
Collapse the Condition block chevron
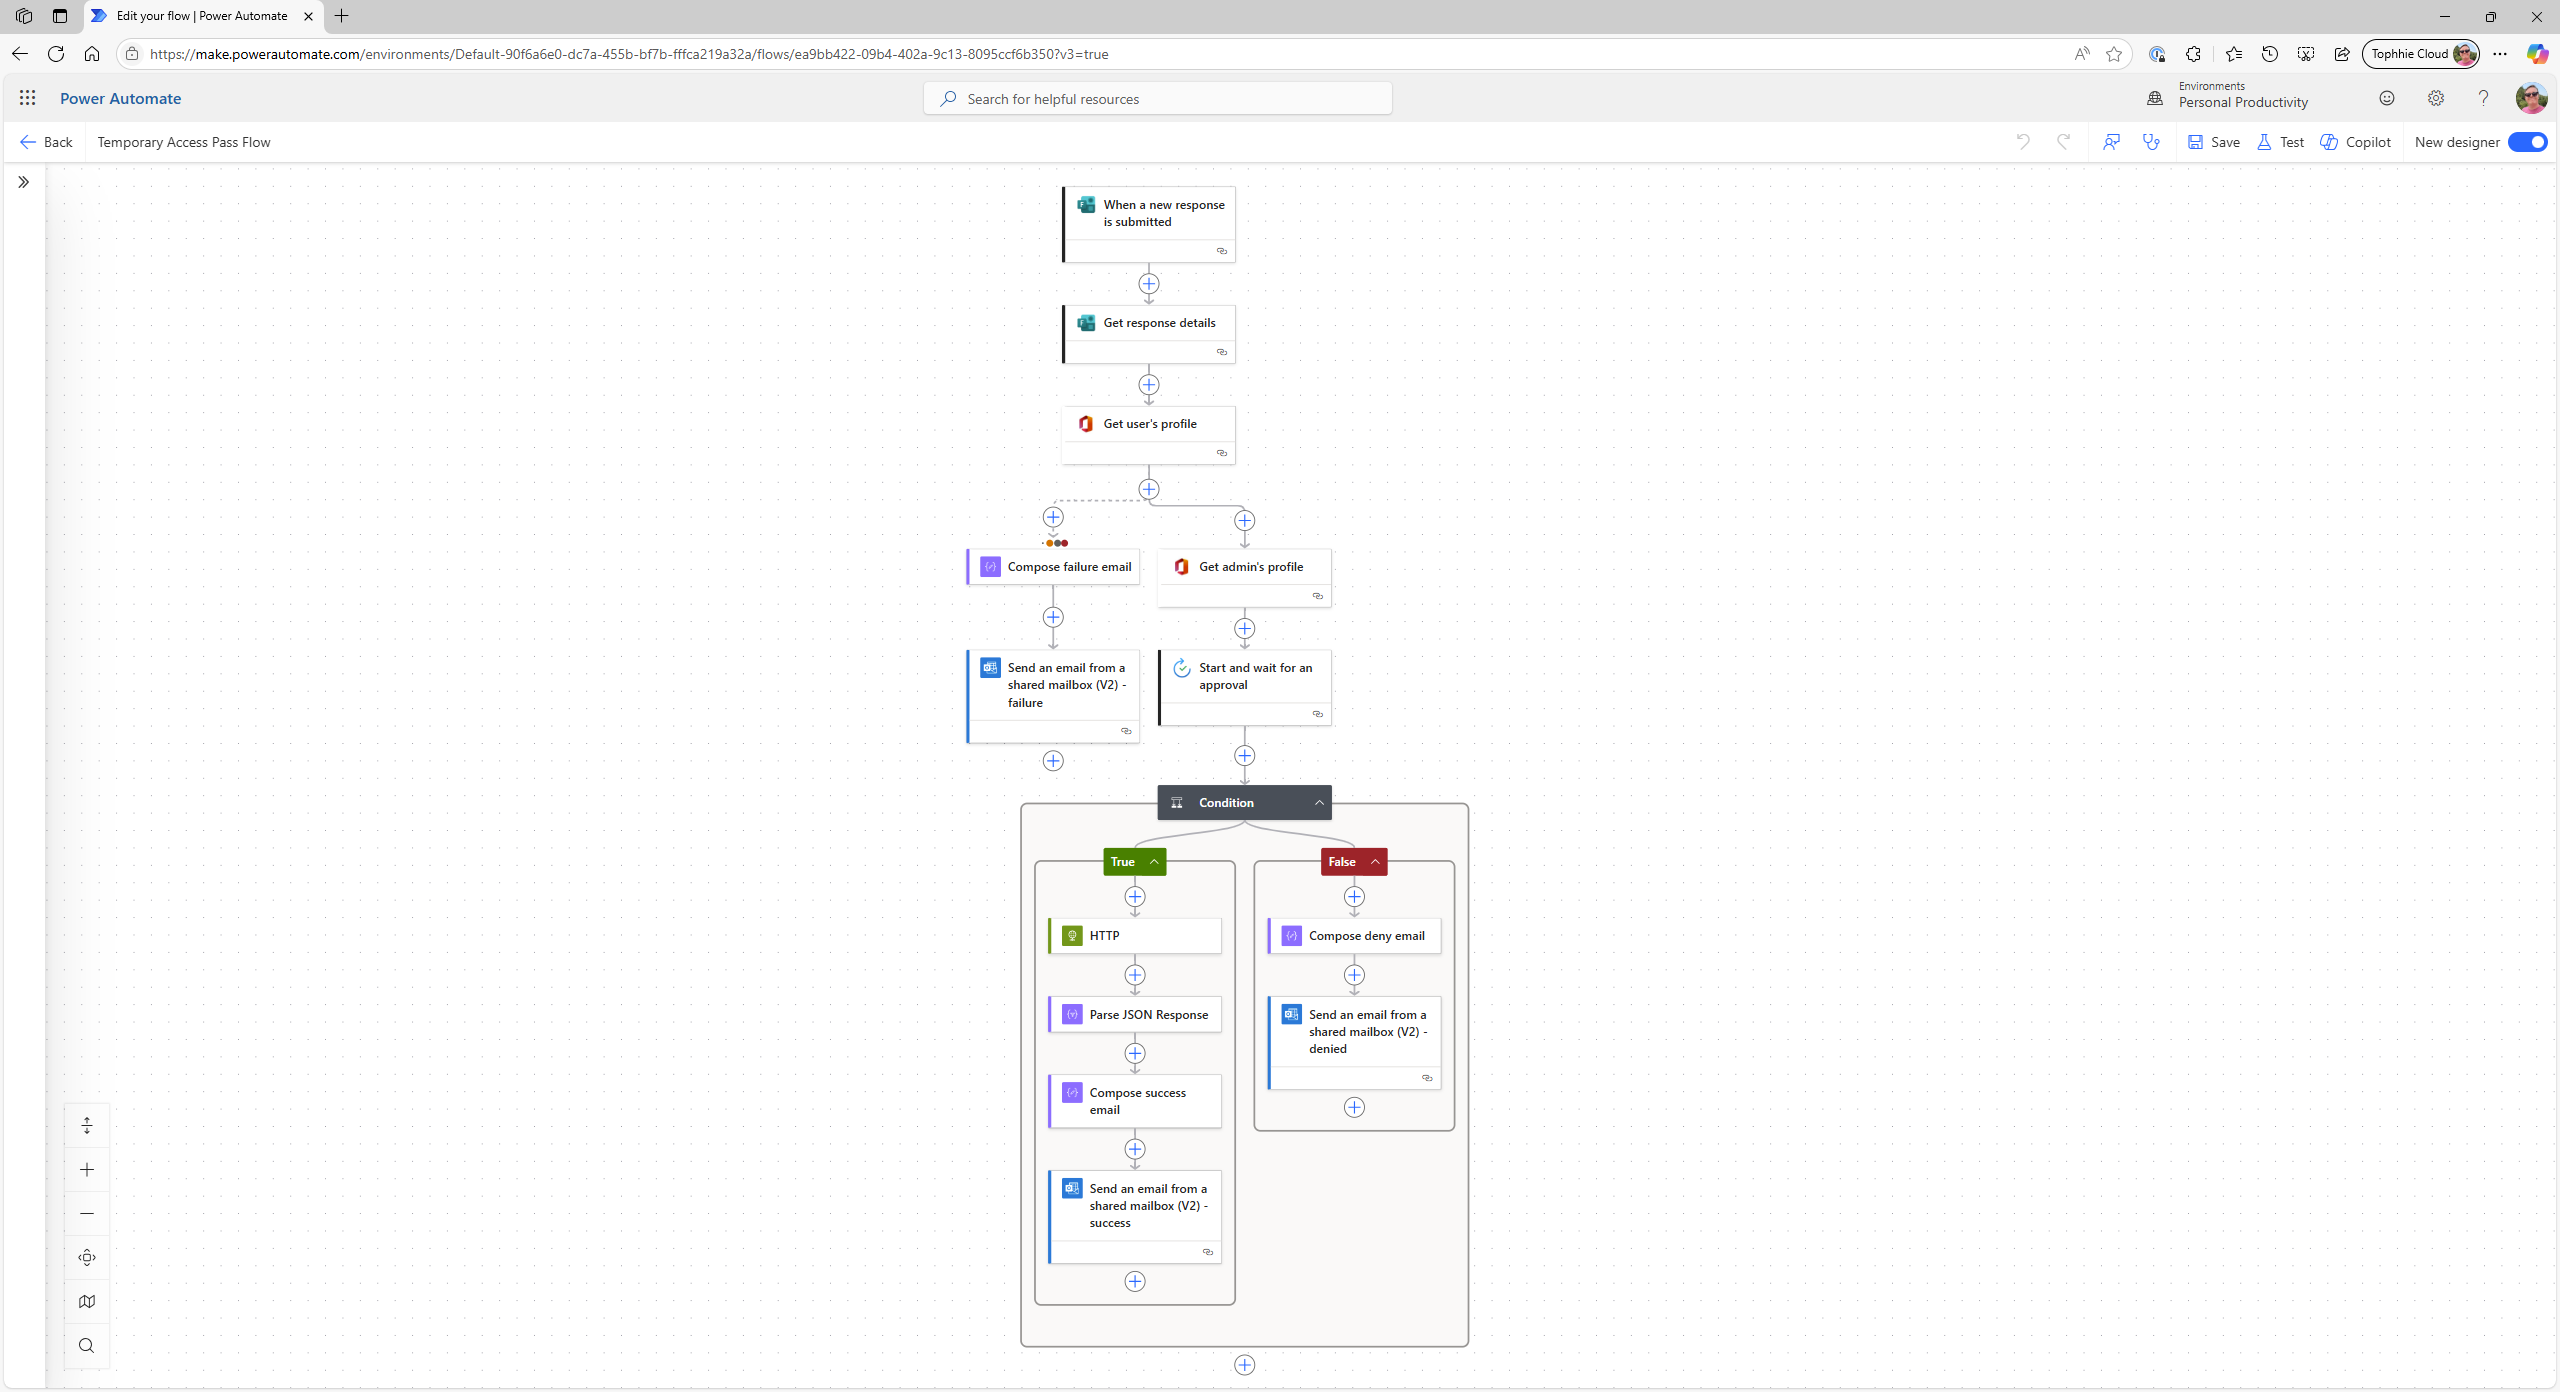coord(1319,802)
